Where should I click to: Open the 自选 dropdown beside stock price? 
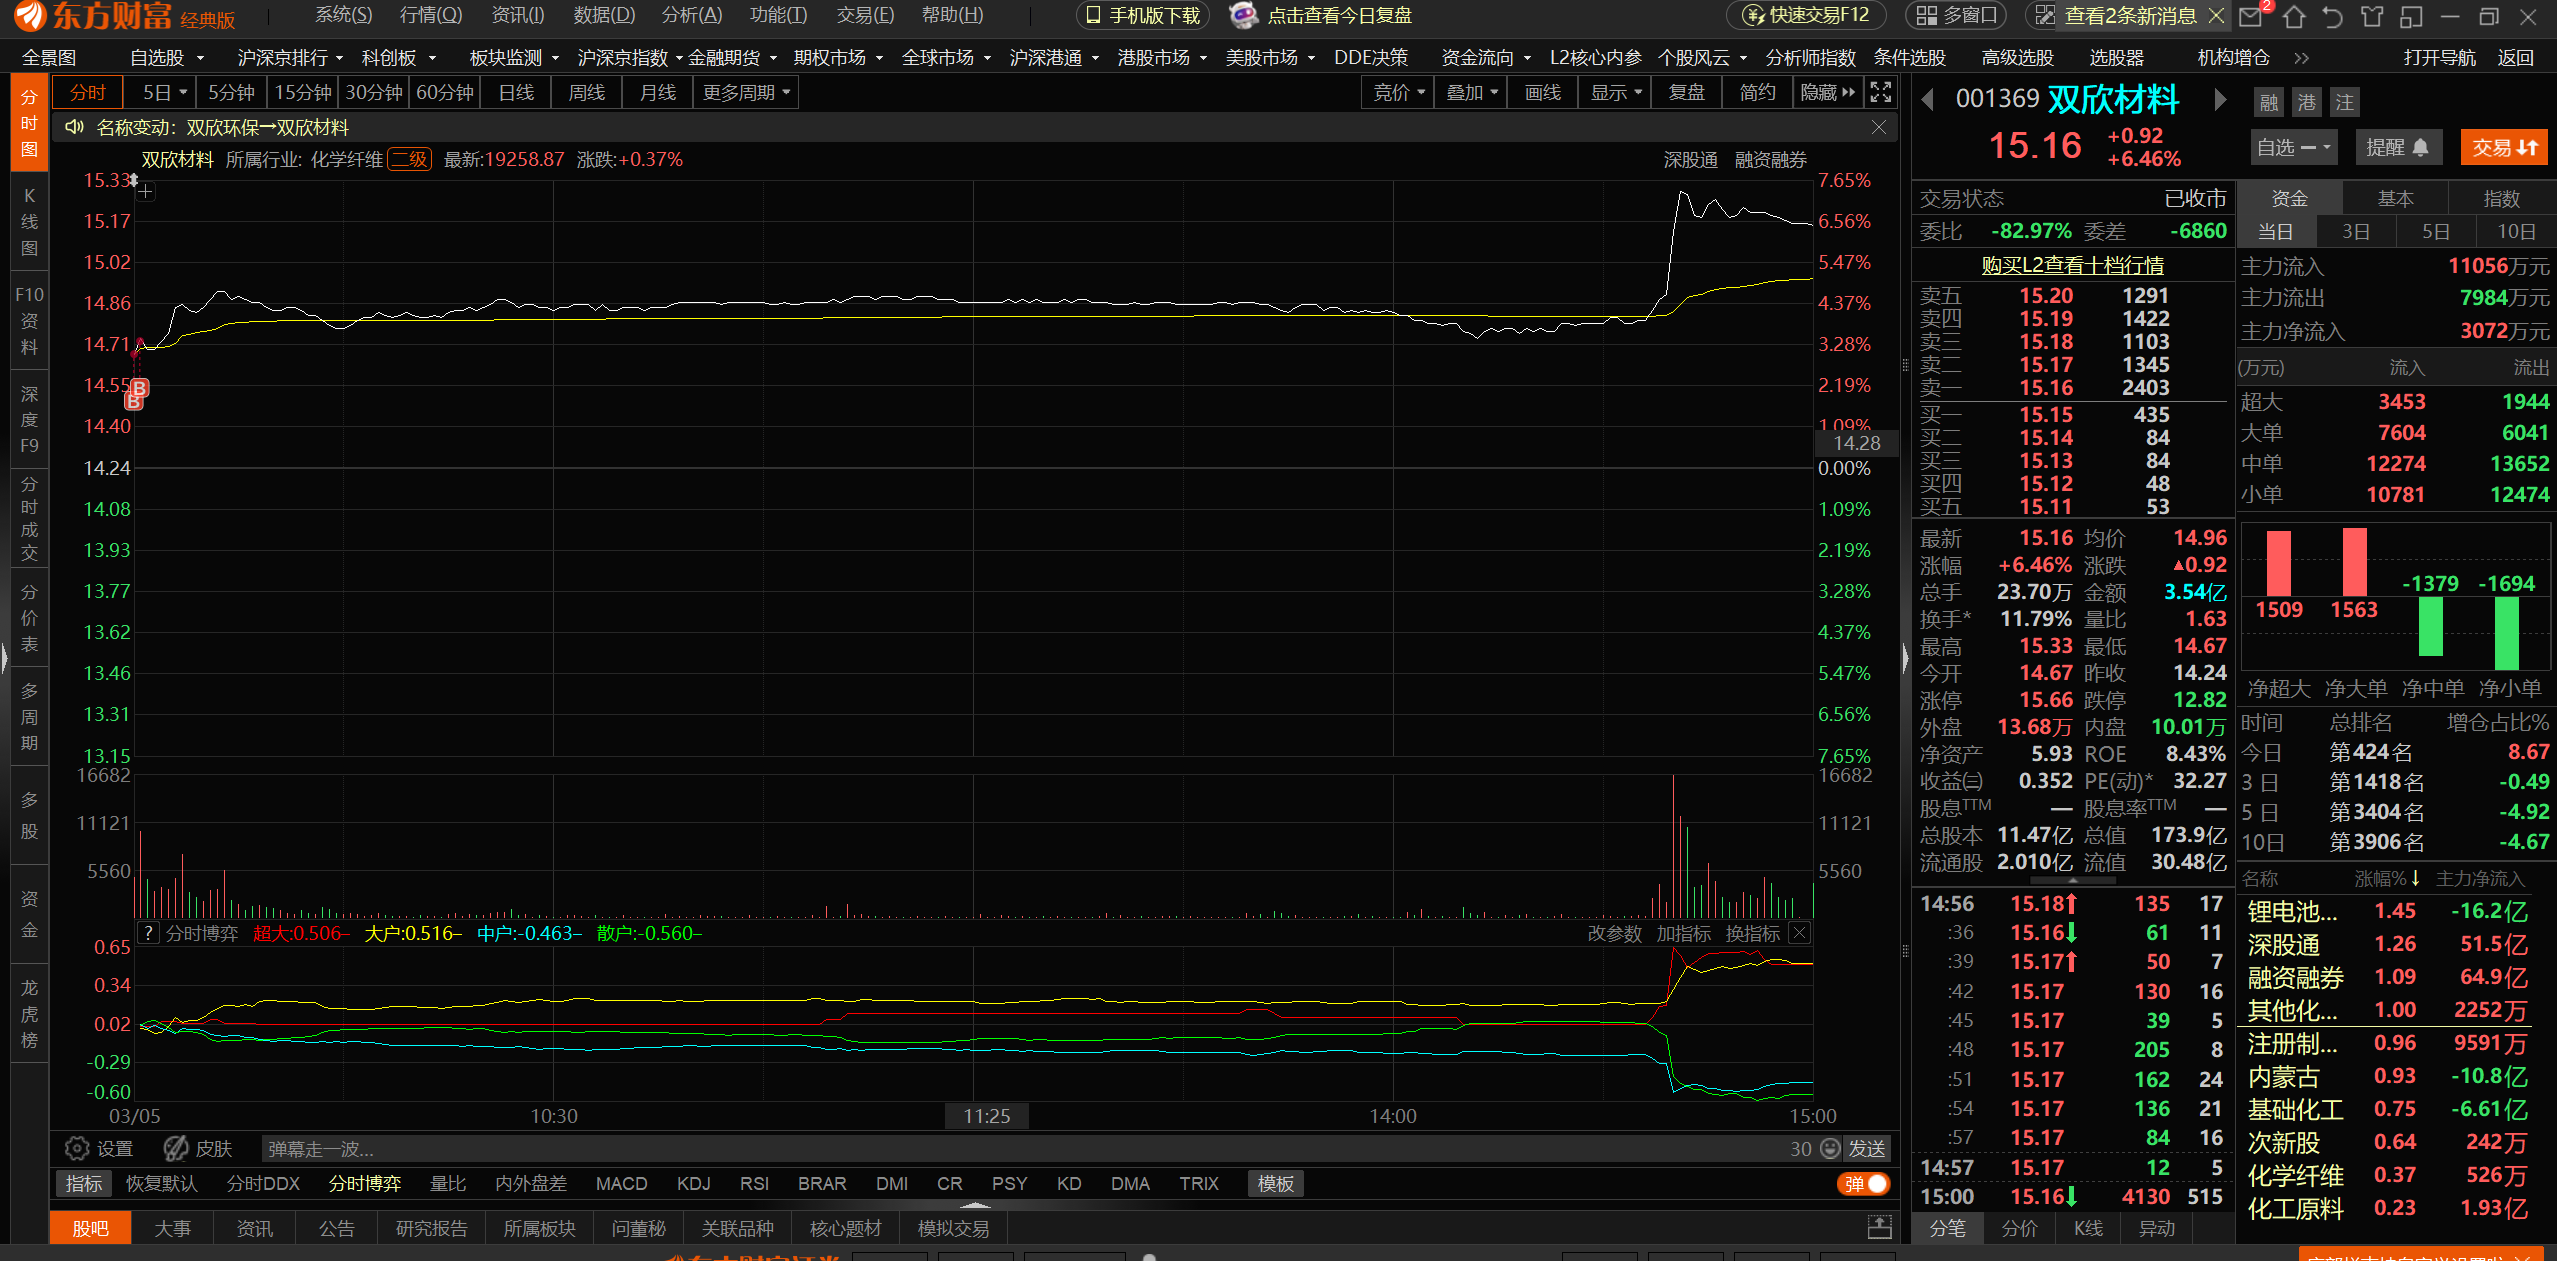[2292, 147]
